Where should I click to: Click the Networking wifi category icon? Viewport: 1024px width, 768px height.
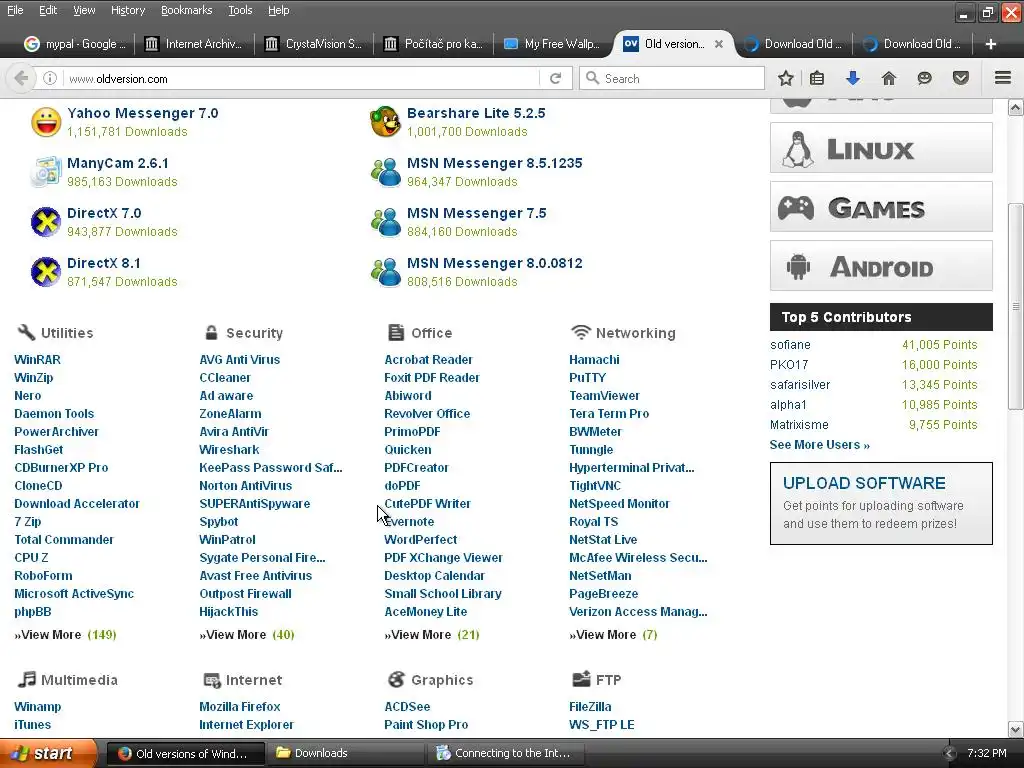(581, 332)
